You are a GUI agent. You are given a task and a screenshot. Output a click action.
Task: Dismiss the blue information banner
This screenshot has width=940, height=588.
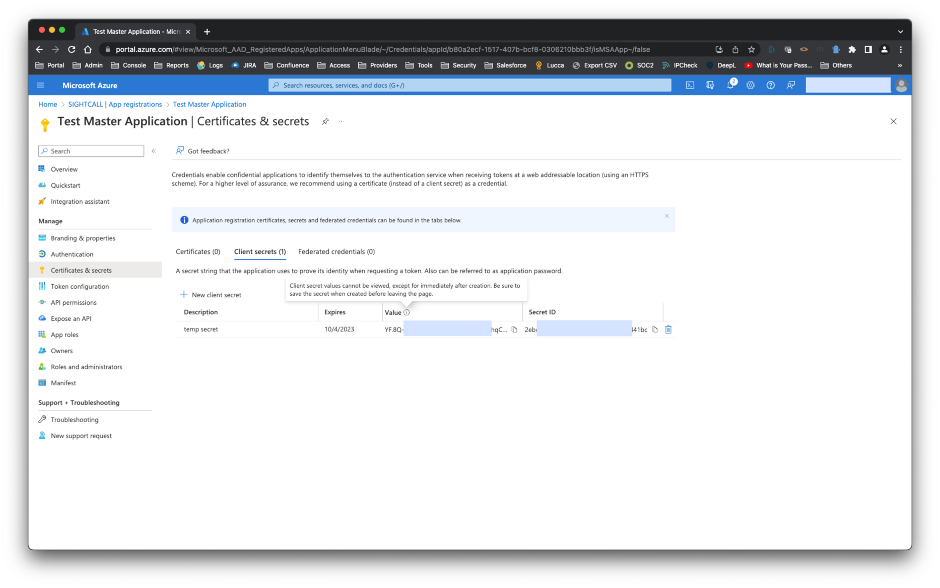click(667, 216)
